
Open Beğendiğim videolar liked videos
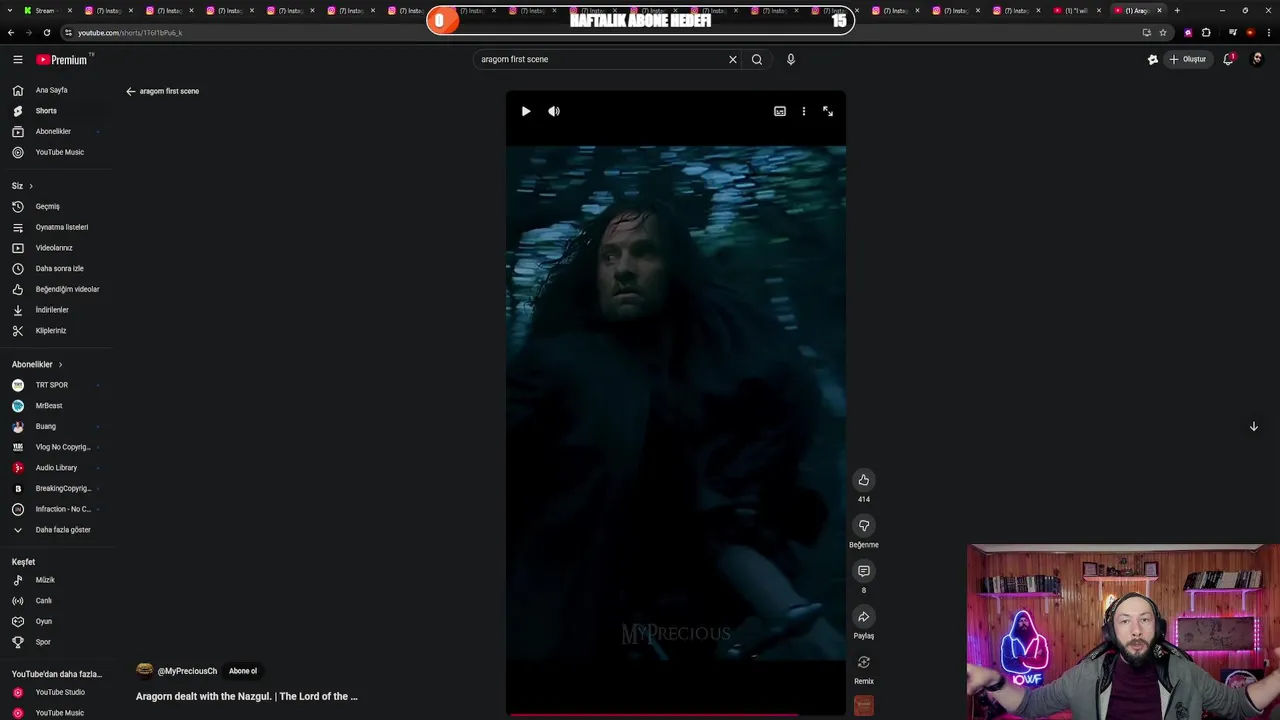tap(55, 289)
